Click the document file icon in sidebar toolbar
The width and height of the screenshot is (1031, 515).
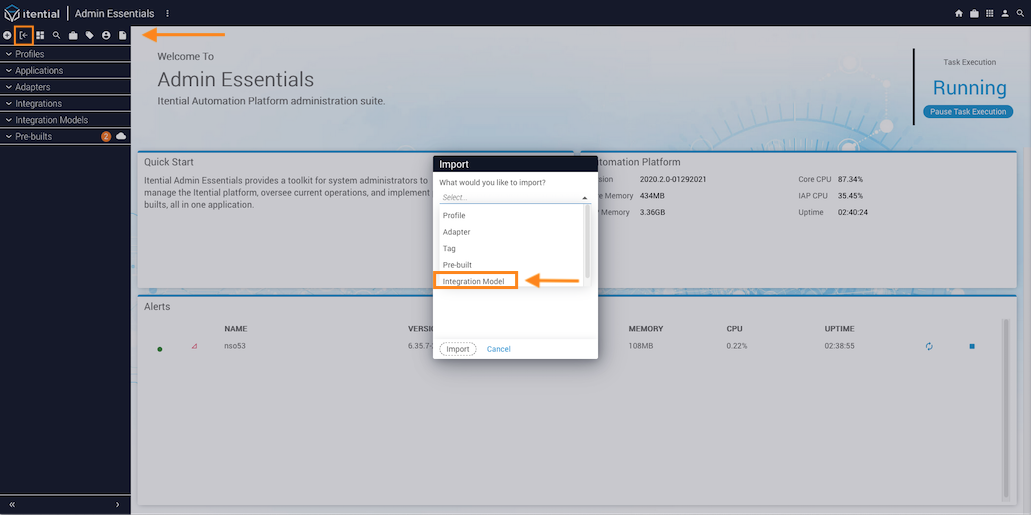coord(122,35)
